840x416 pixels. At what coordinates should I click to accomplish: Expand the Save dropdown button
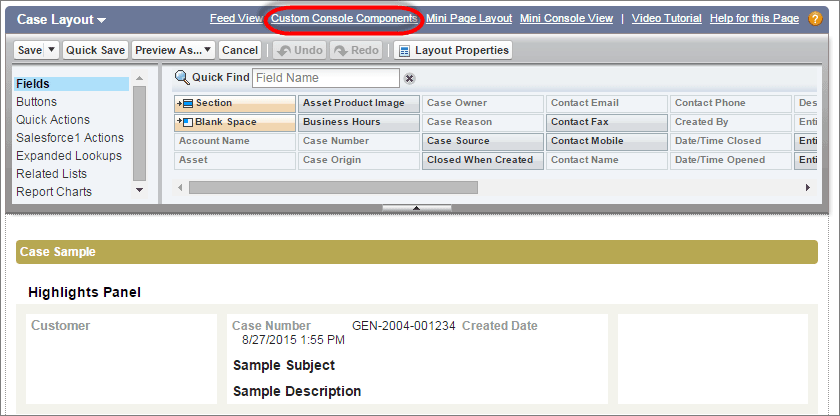pyautogui.click(x=36, y=50)
